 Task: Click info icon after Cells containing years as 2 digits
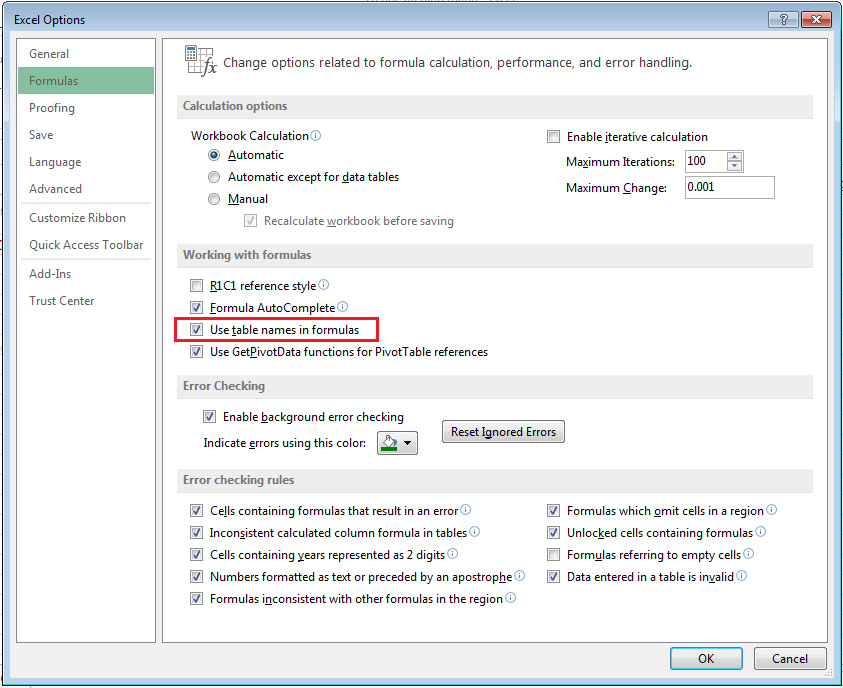point(453,554)
